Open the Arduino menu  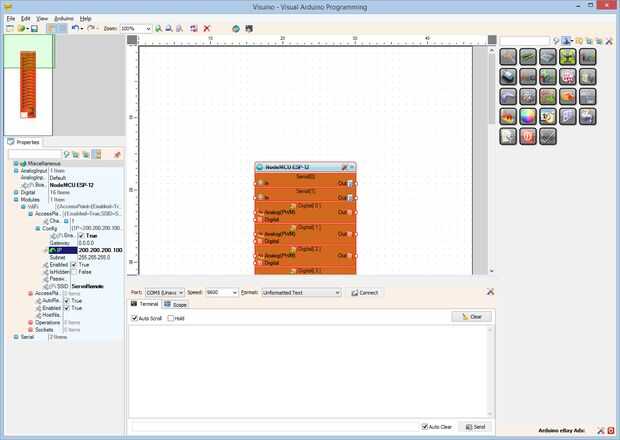tap(64, 19)
